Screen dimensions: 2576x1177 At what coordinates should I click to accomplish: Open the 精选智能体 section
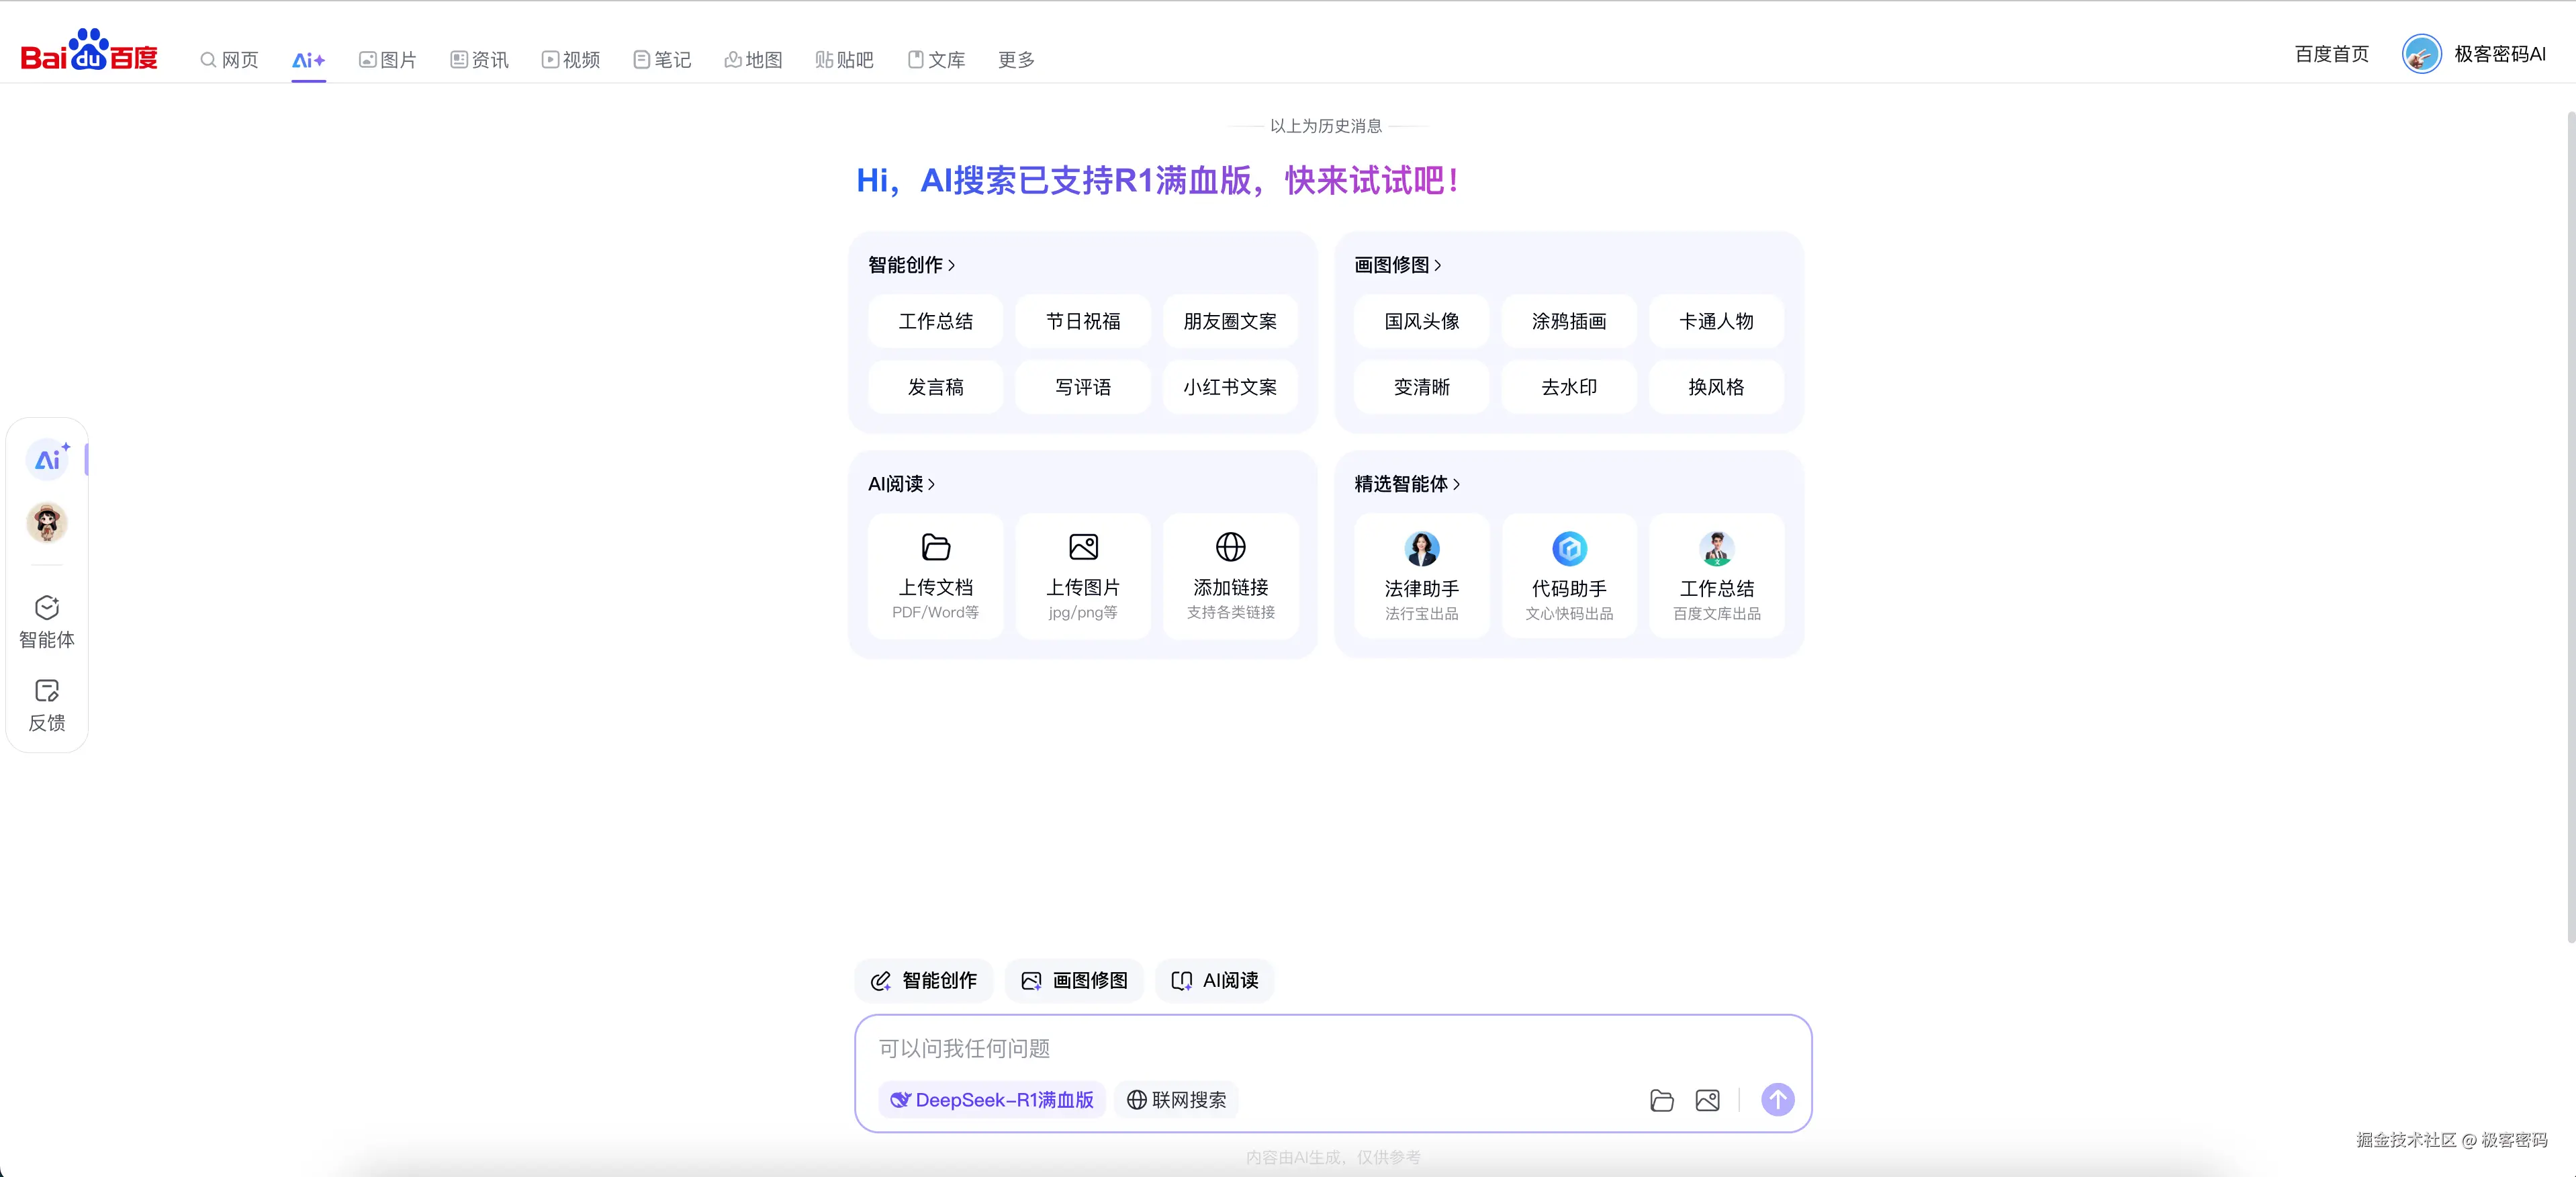click(1409, 484)
